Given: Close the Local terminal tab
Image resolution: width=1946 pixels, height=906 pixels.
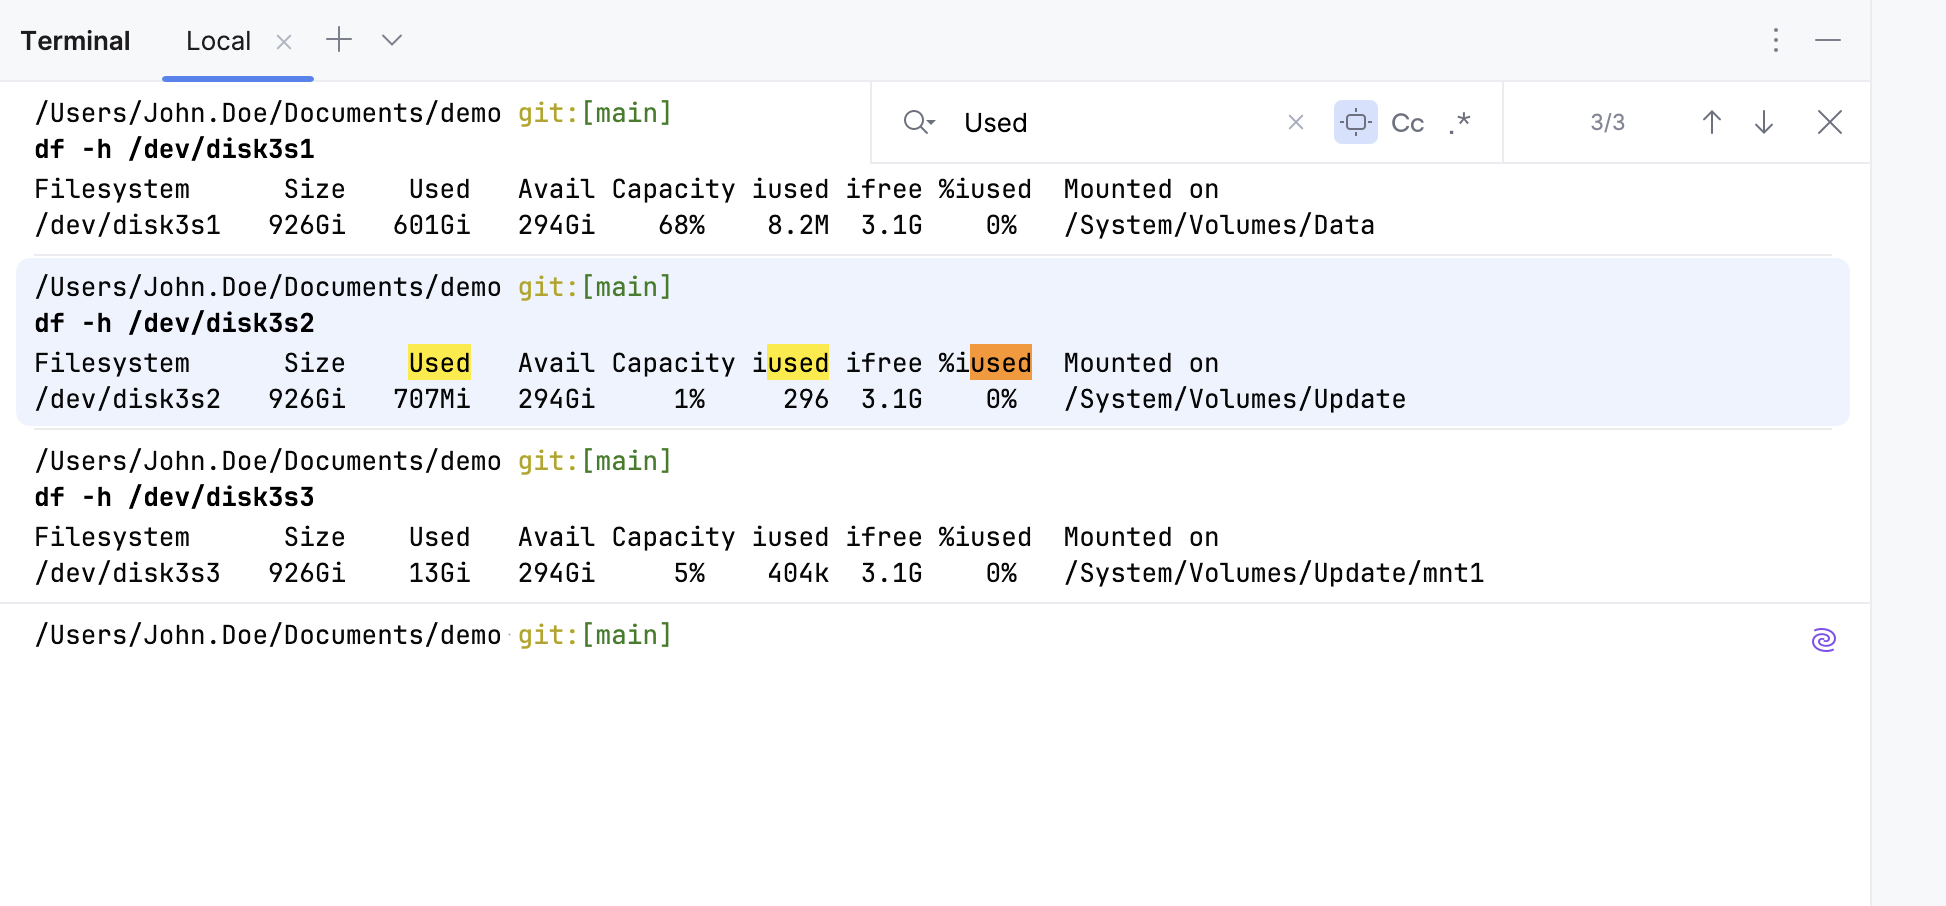Looking at the screenshot, I should point(284,42).
